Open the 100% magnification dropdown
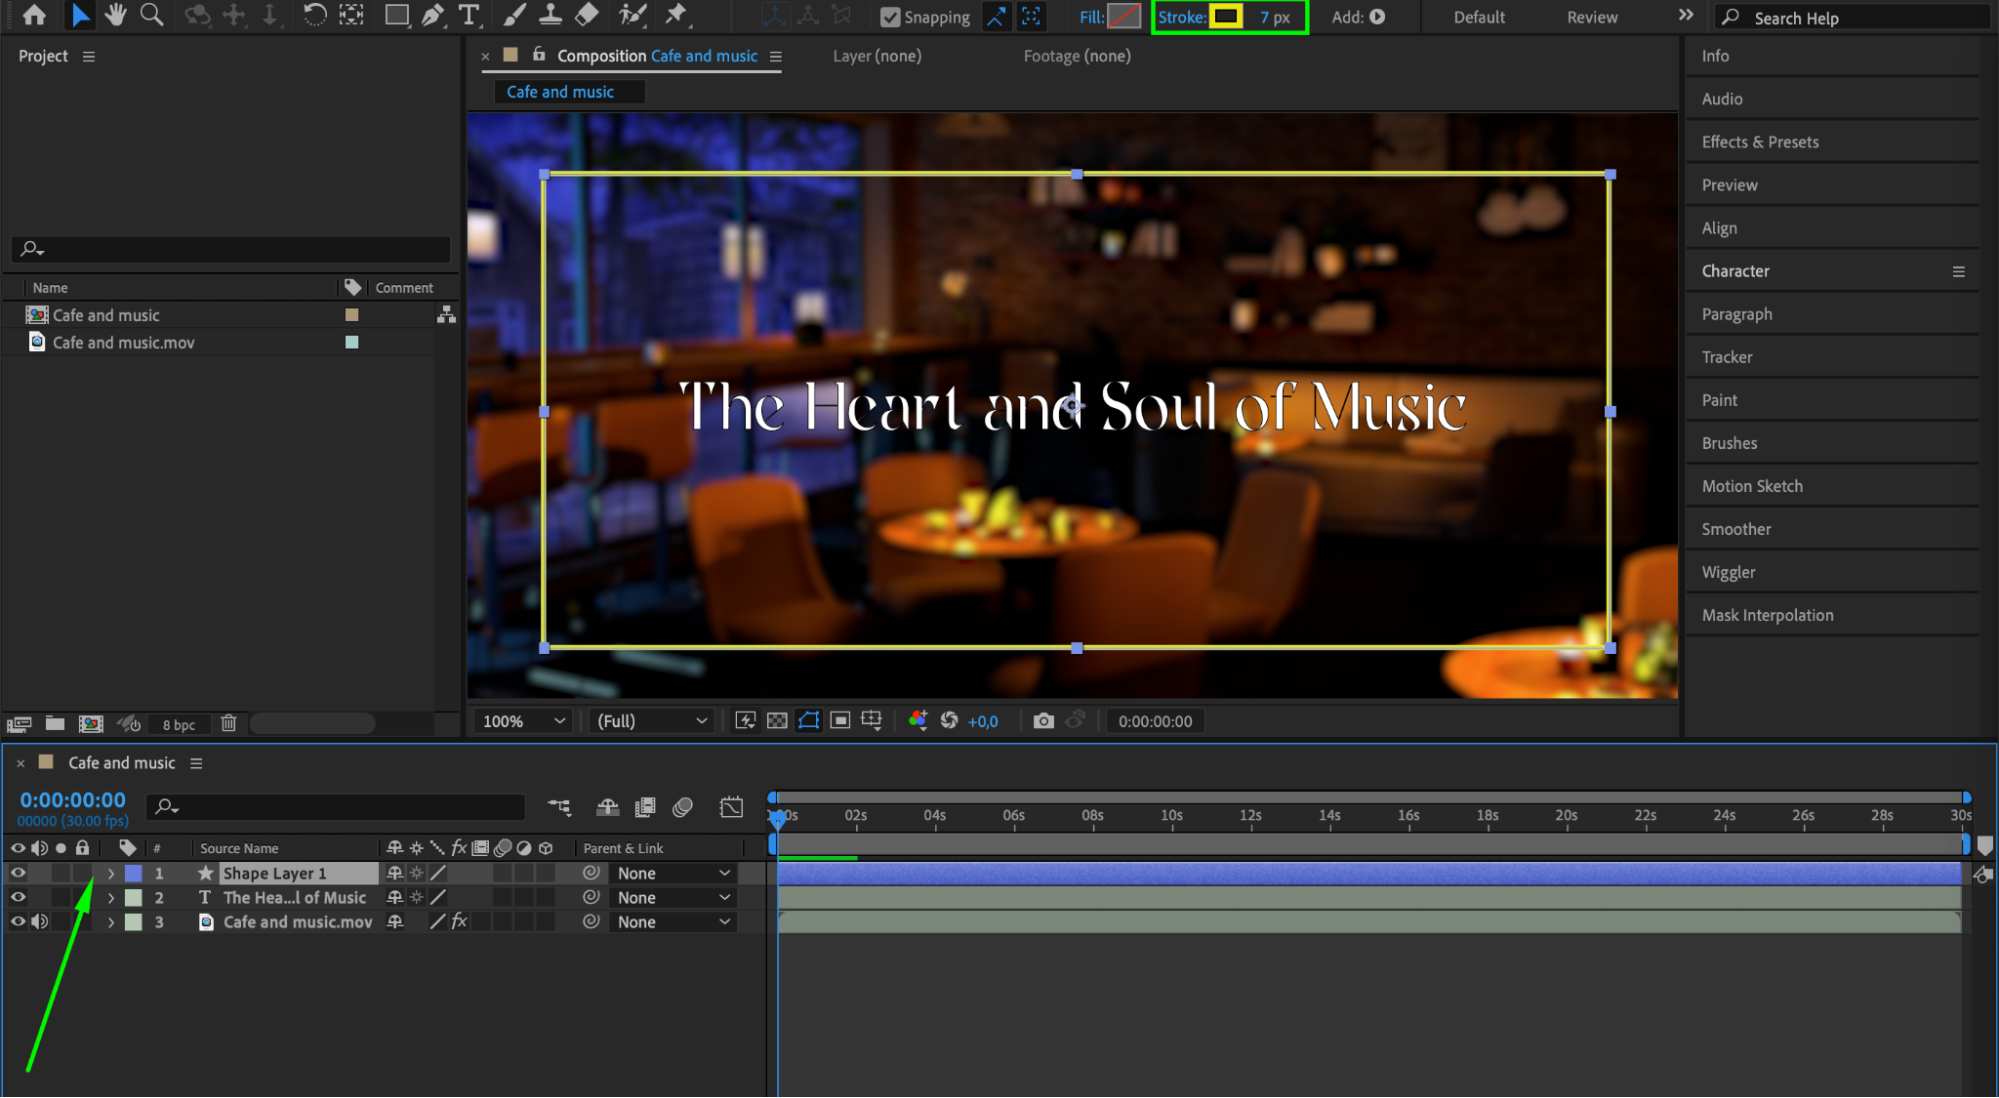 coord(524,721)
